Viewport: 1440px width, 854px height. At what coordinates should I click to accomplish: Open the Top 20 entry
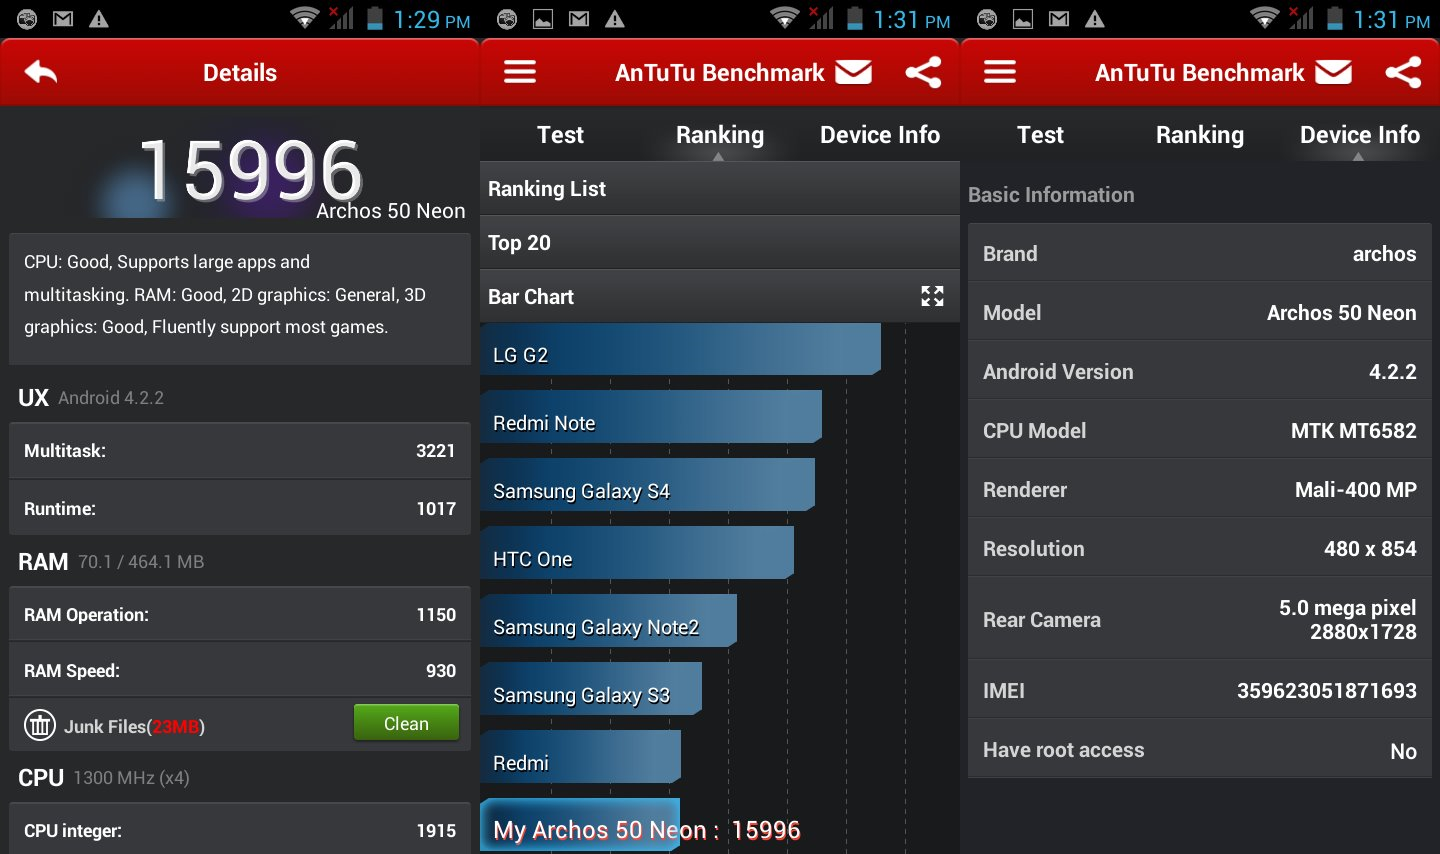coord(720,243)
